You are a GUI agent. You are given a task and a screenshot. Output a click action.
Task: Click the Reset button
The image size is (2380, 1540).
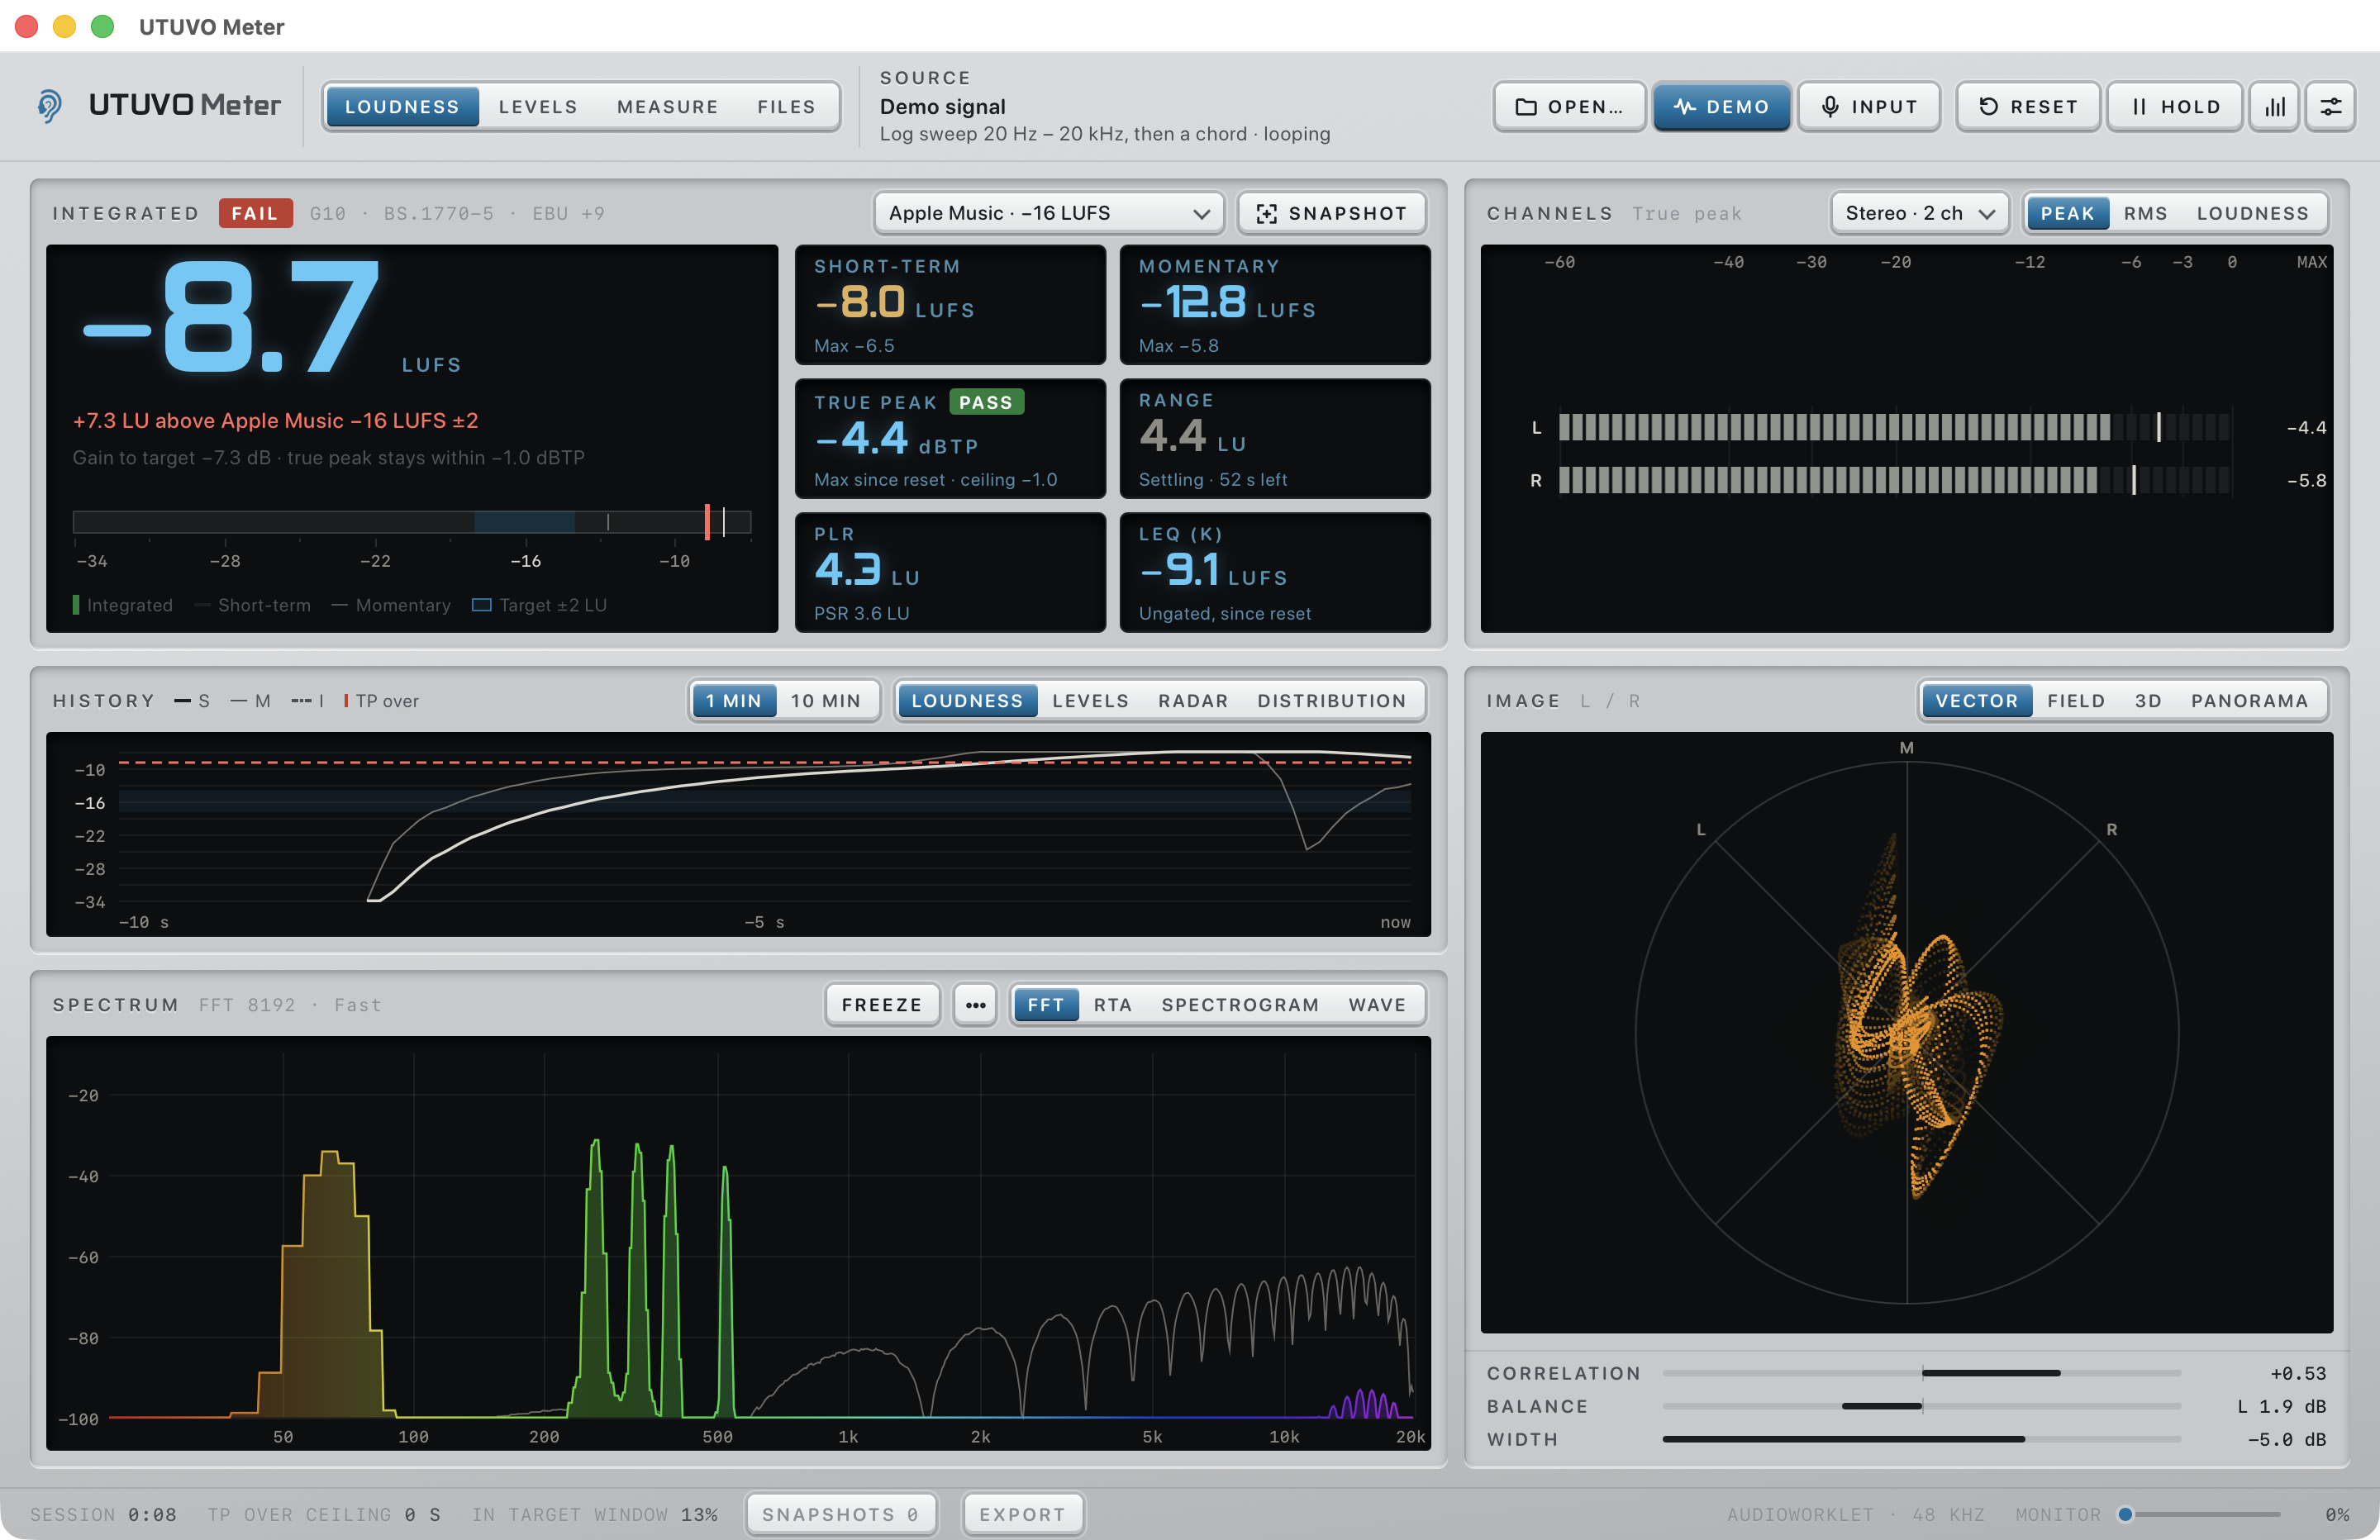tap(2027, 107)
